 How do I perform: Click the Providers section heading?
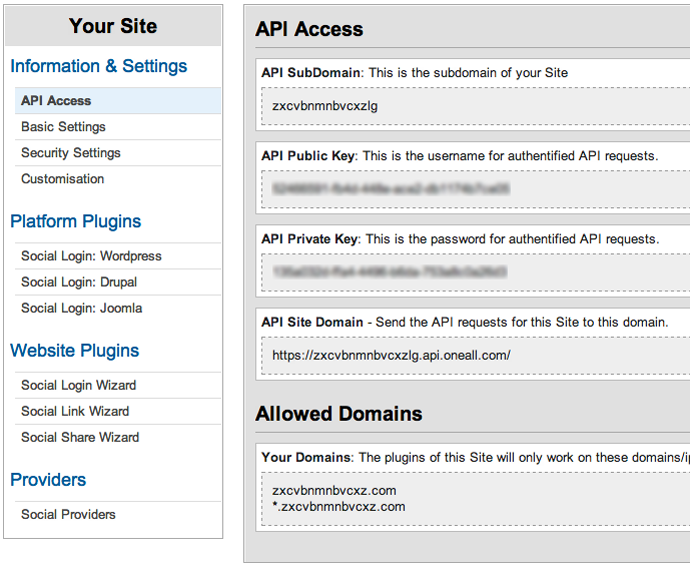click(48, 479)
